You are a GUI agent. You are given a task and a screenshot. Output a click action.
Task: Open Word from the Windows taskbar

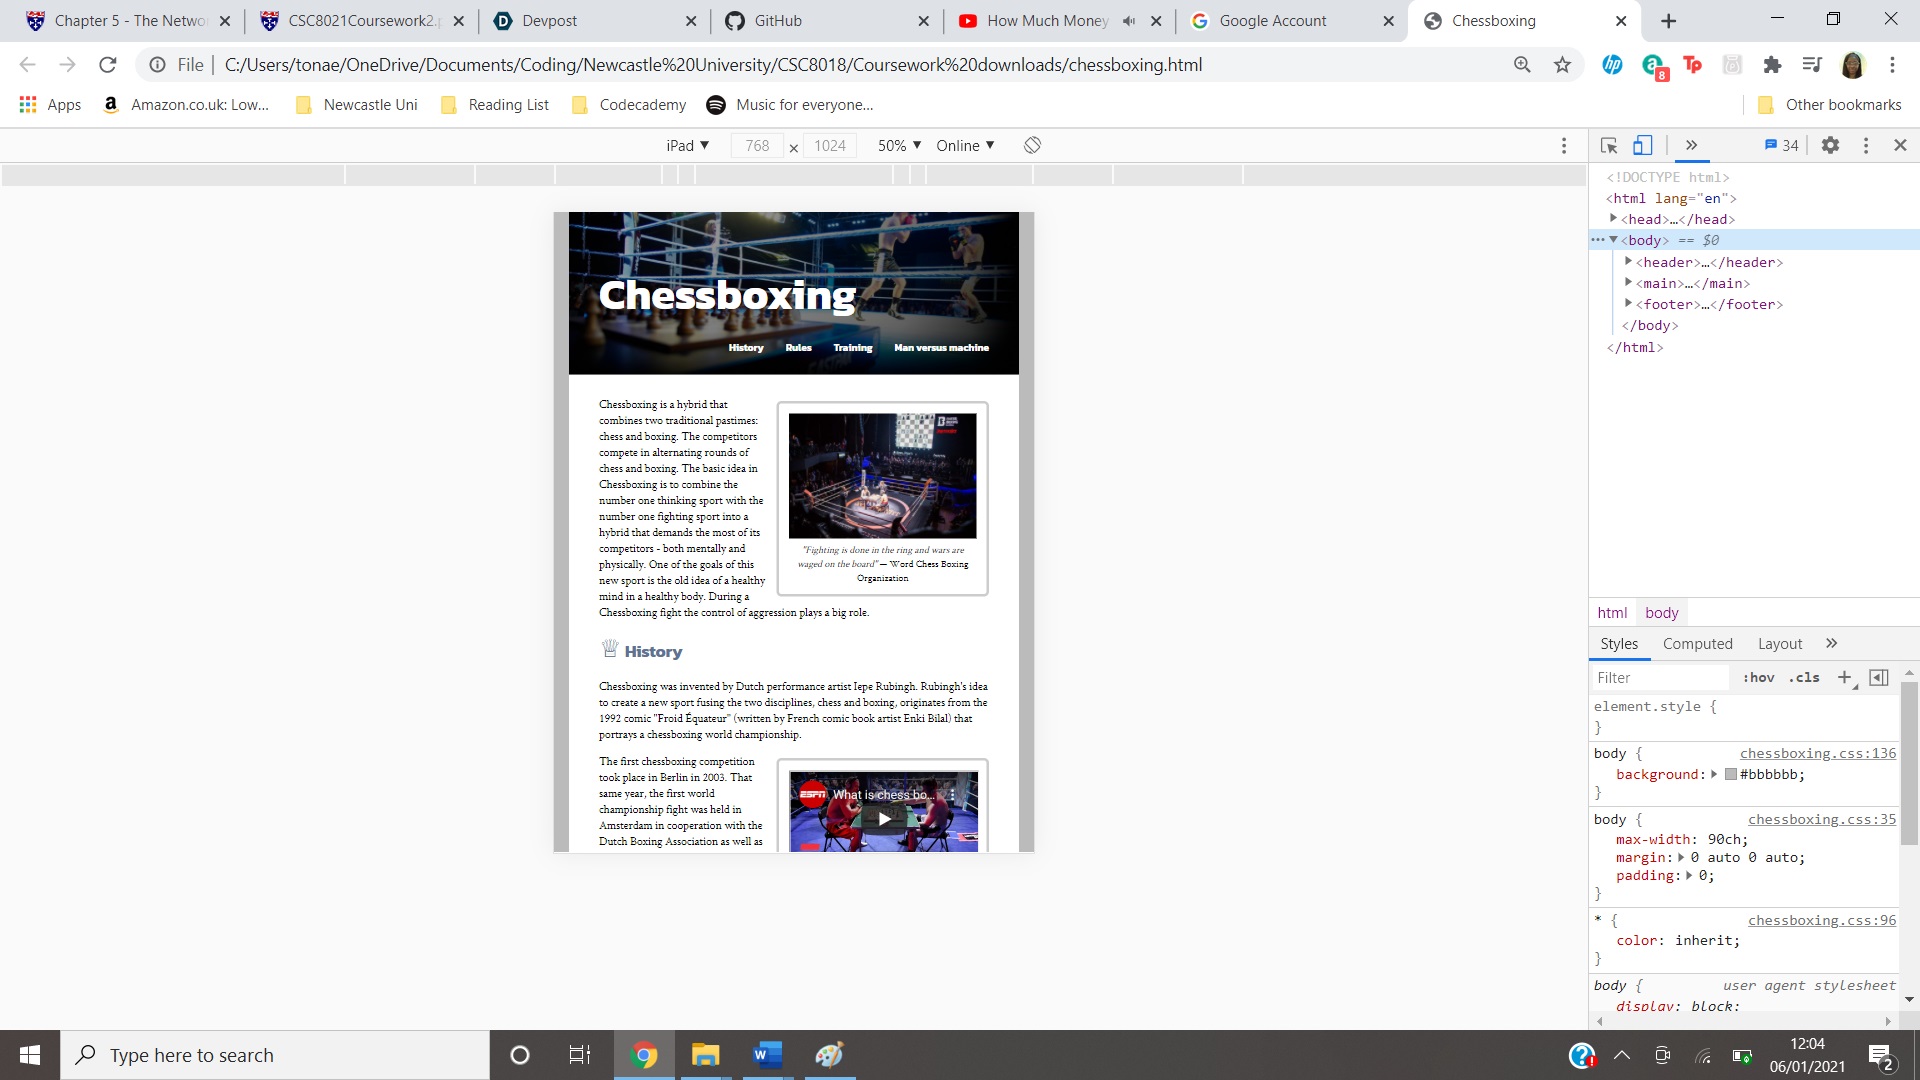tap(767, 1055)
